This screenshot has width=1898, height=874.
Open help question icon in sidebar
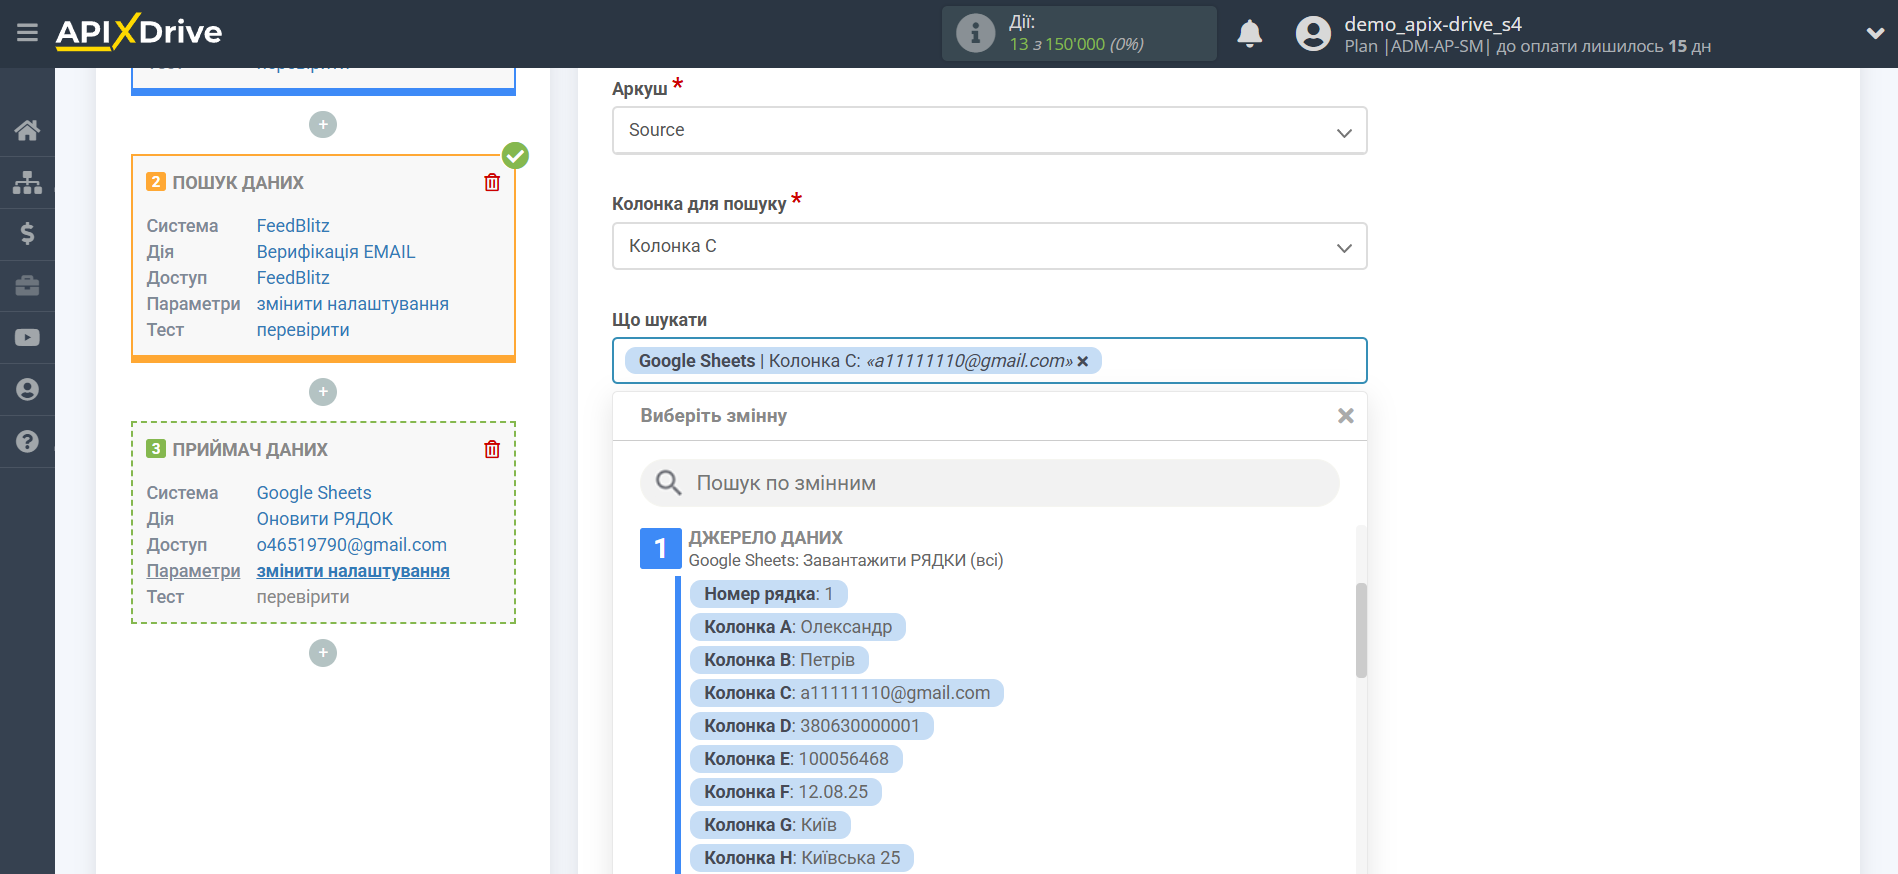27,441
